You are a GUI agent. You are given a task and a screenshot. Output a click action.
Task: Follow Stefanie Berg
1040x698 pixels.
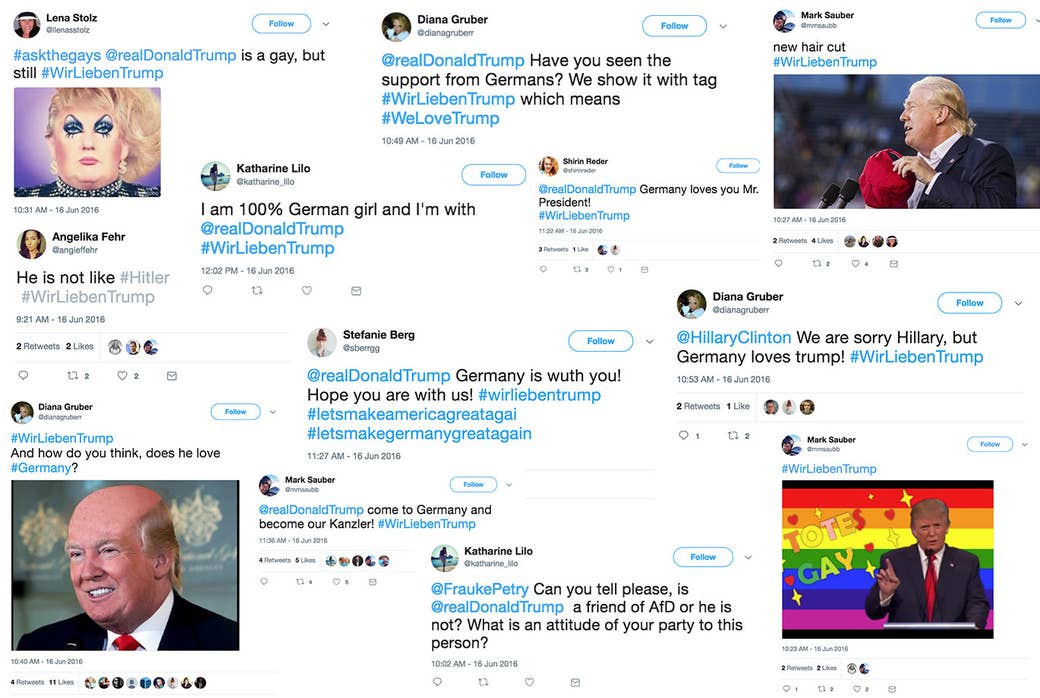[x=600, y=341]
